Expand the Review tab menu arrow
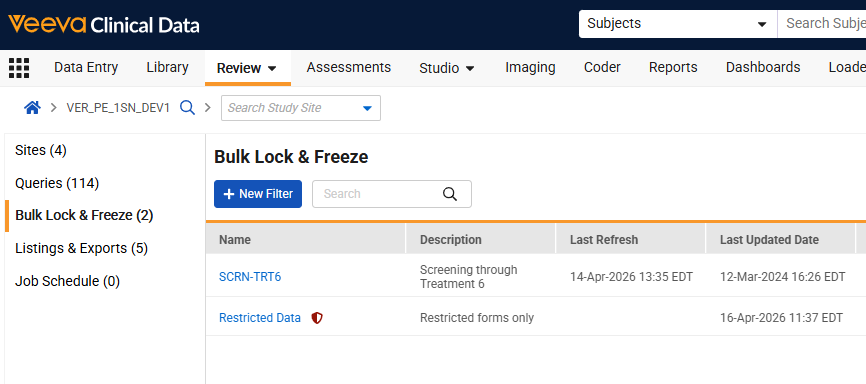 coord(272,69)
